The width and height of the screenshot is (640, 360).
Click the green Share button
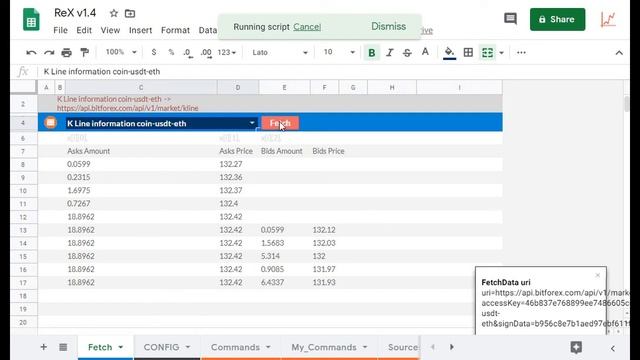557,19
